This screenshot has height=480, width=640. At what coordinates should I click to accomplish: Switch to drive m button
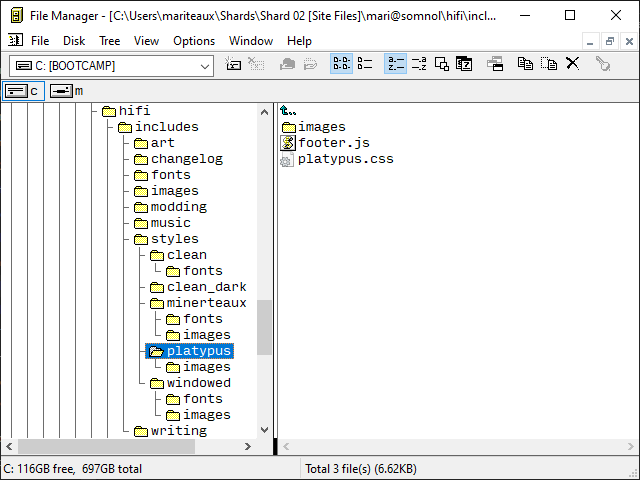coord(68,91)
